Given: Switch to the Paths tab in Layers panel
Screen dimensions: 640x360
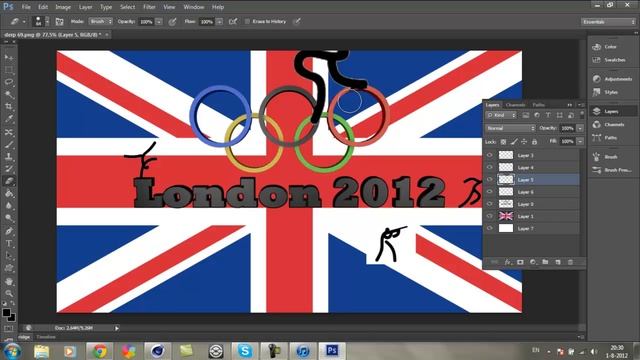Looking at the screenshot, I should [538, 105].
